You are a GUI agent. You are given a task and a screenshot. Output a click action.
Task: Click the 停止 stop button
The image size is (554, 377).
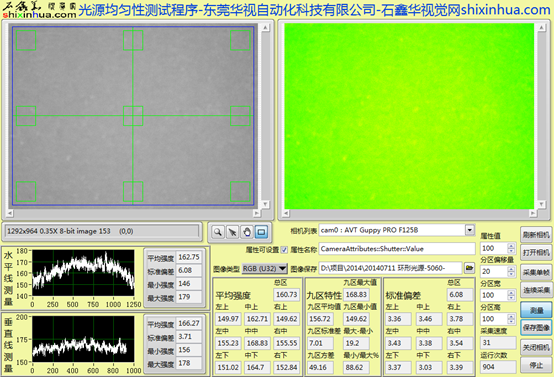(x=536, y=365)
